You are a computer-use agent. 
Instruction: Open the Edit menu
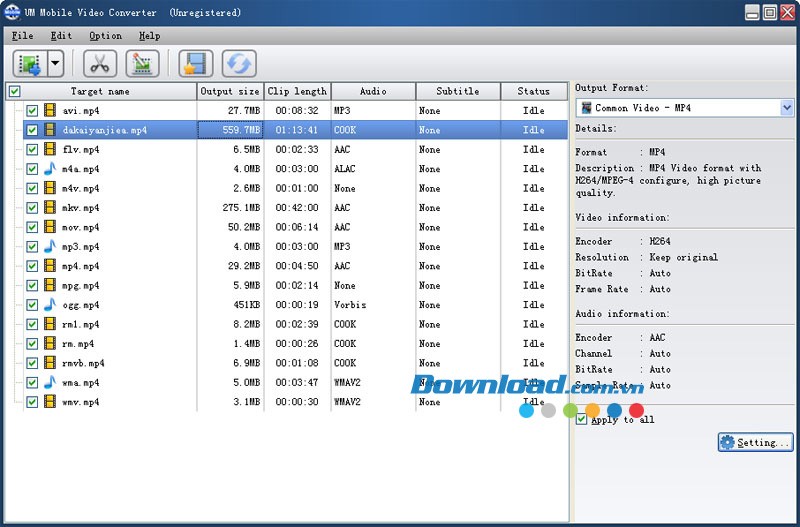(61, 36)
